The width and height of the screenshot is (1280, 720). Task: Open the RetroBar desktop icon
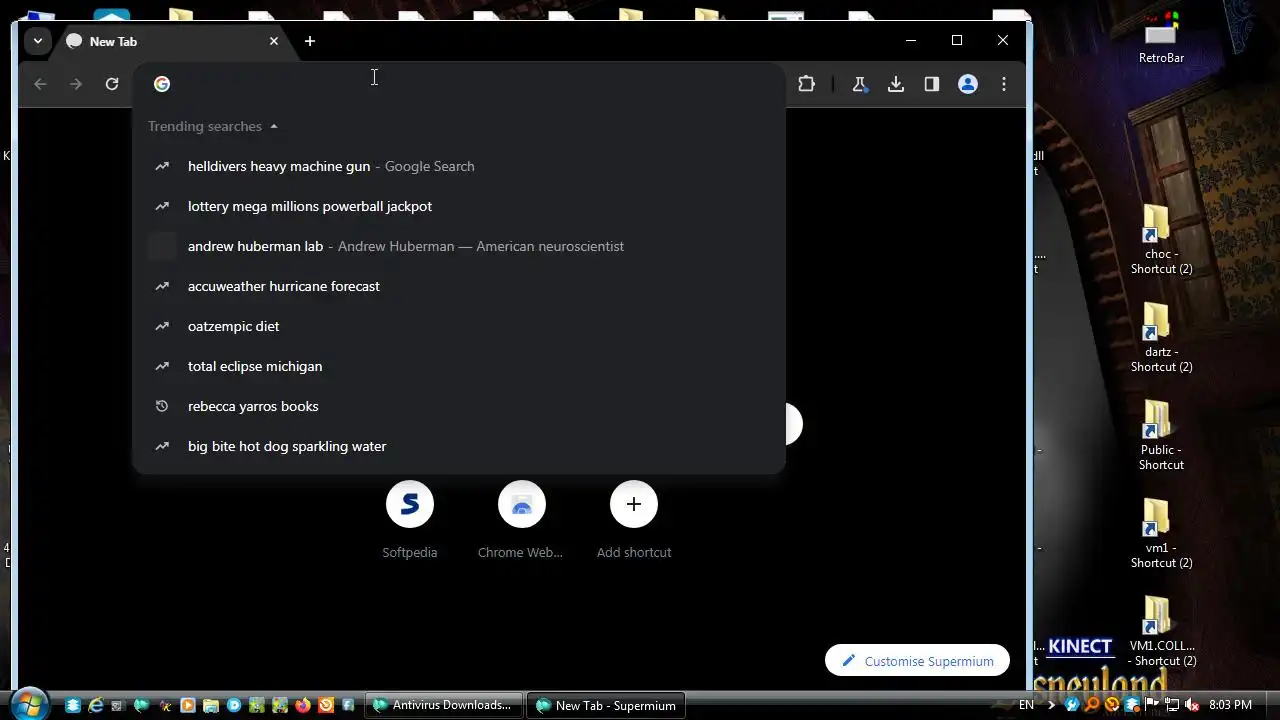tap(1161, 40)
